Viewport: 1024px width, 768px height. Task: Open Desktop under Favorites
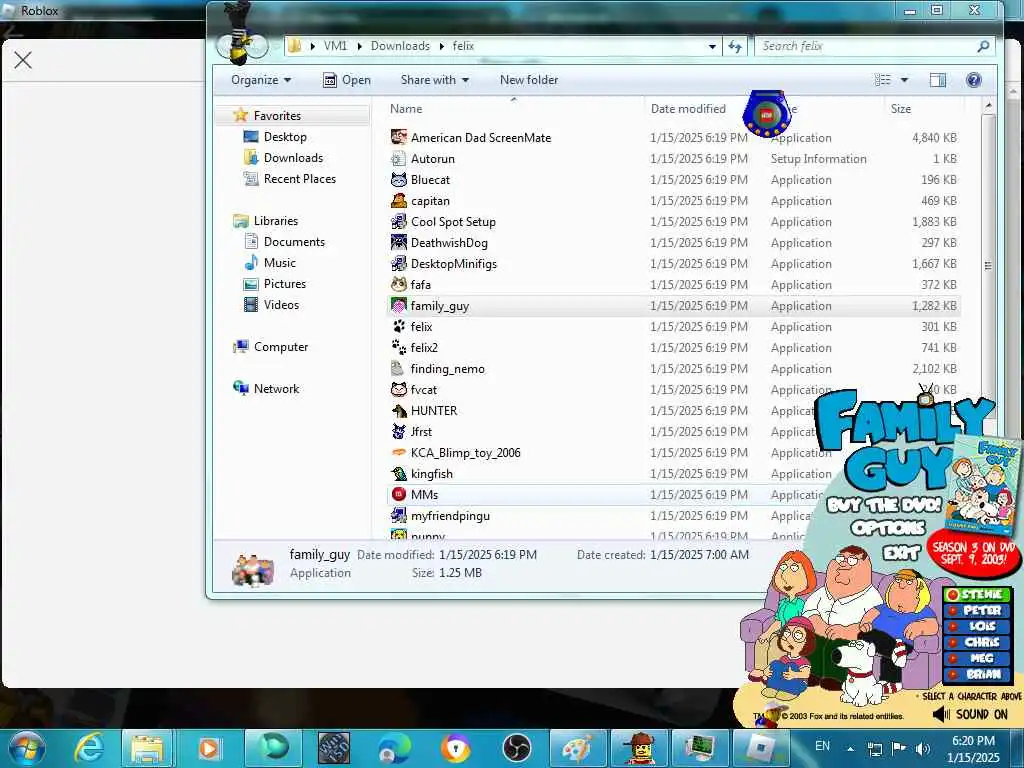[285, 136]
